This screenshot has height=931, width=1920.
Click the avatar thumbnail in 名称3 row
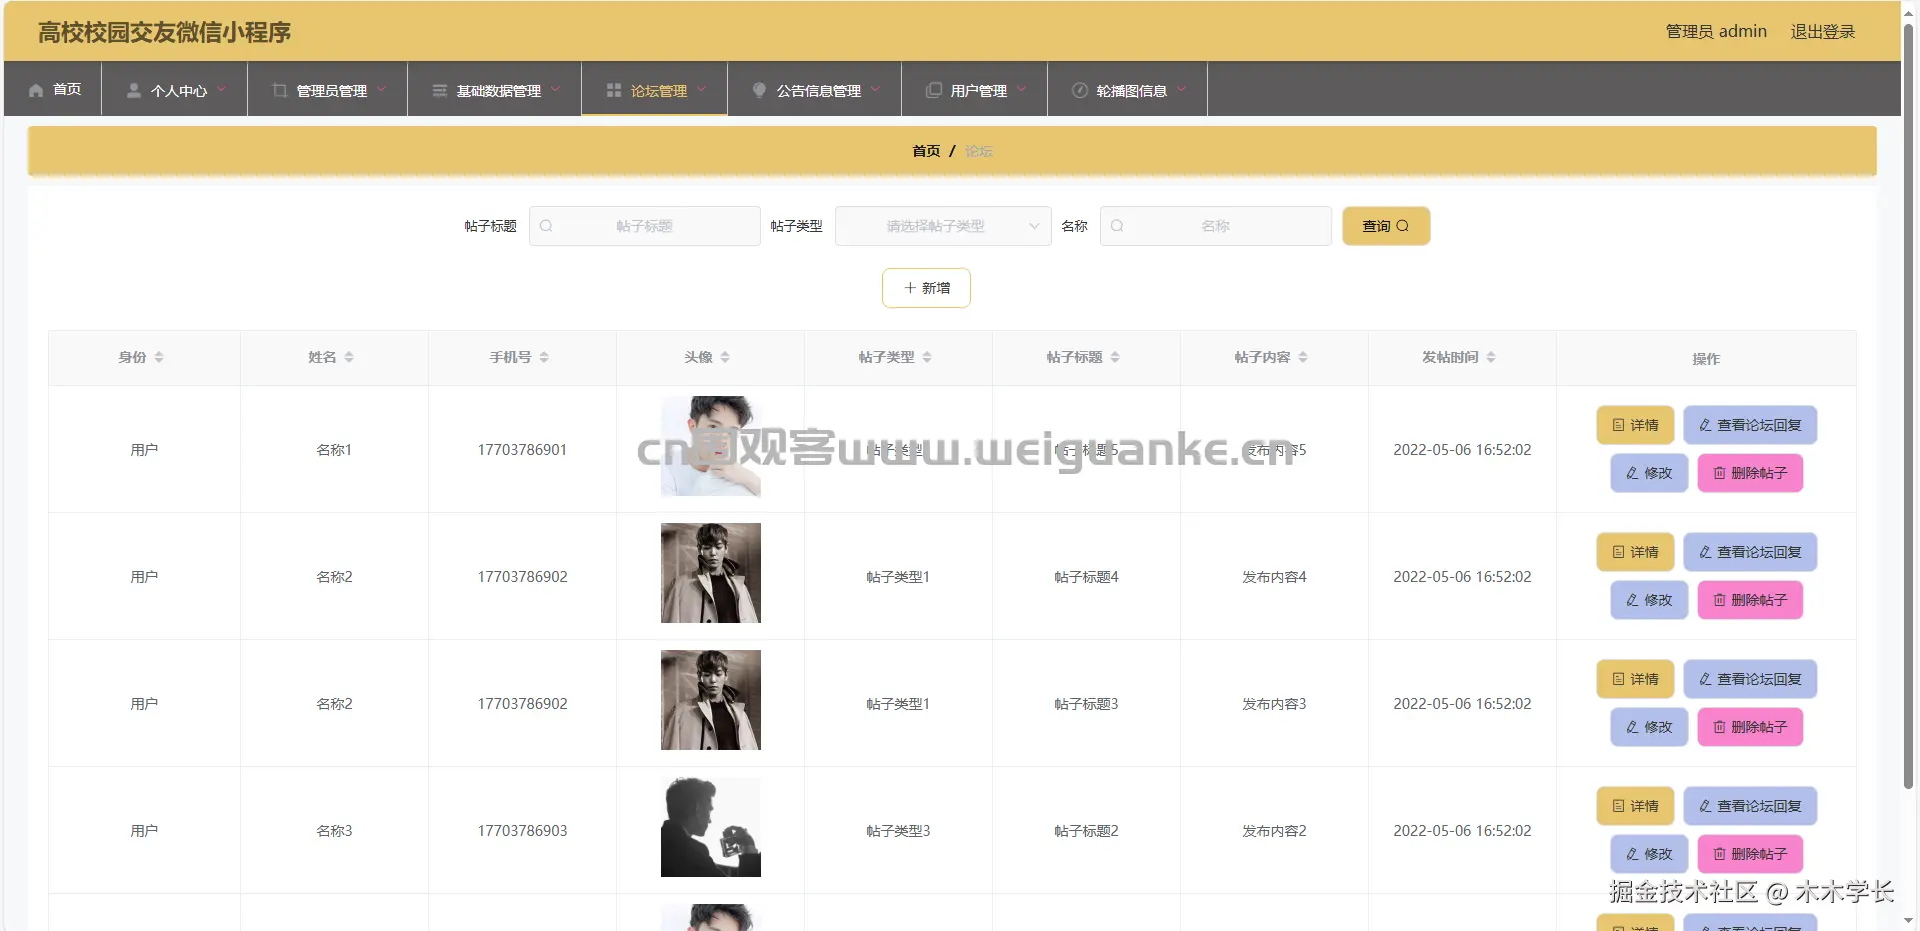point(711,827)
